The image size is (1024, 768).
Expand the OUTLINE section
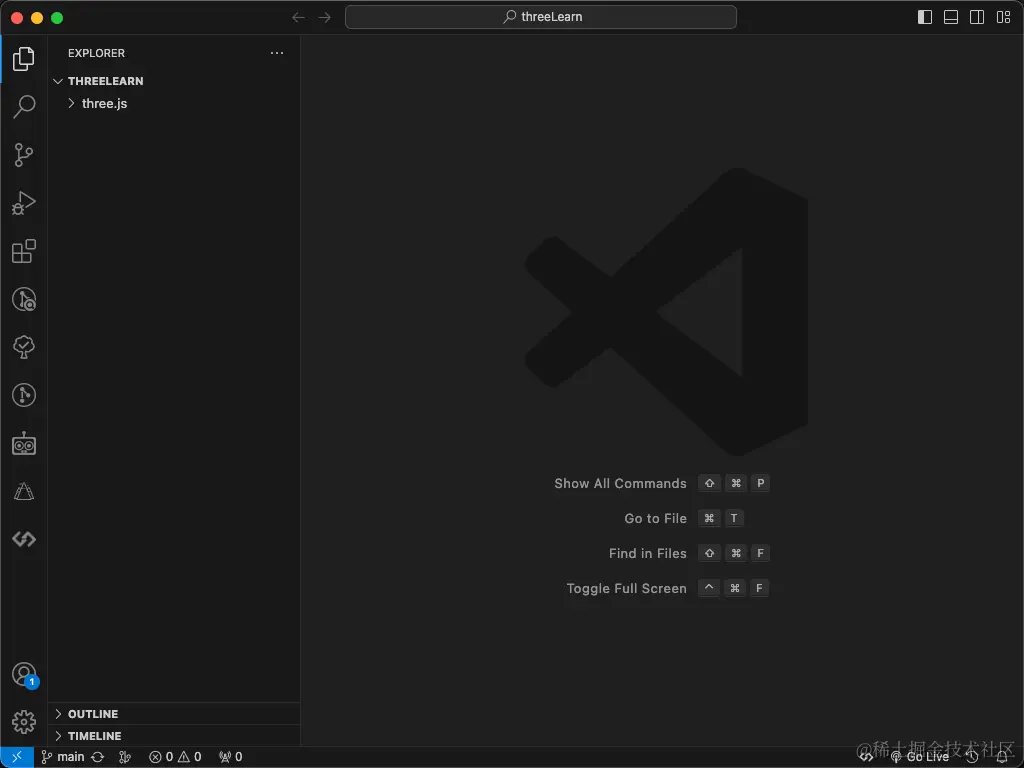coord(174,714)
